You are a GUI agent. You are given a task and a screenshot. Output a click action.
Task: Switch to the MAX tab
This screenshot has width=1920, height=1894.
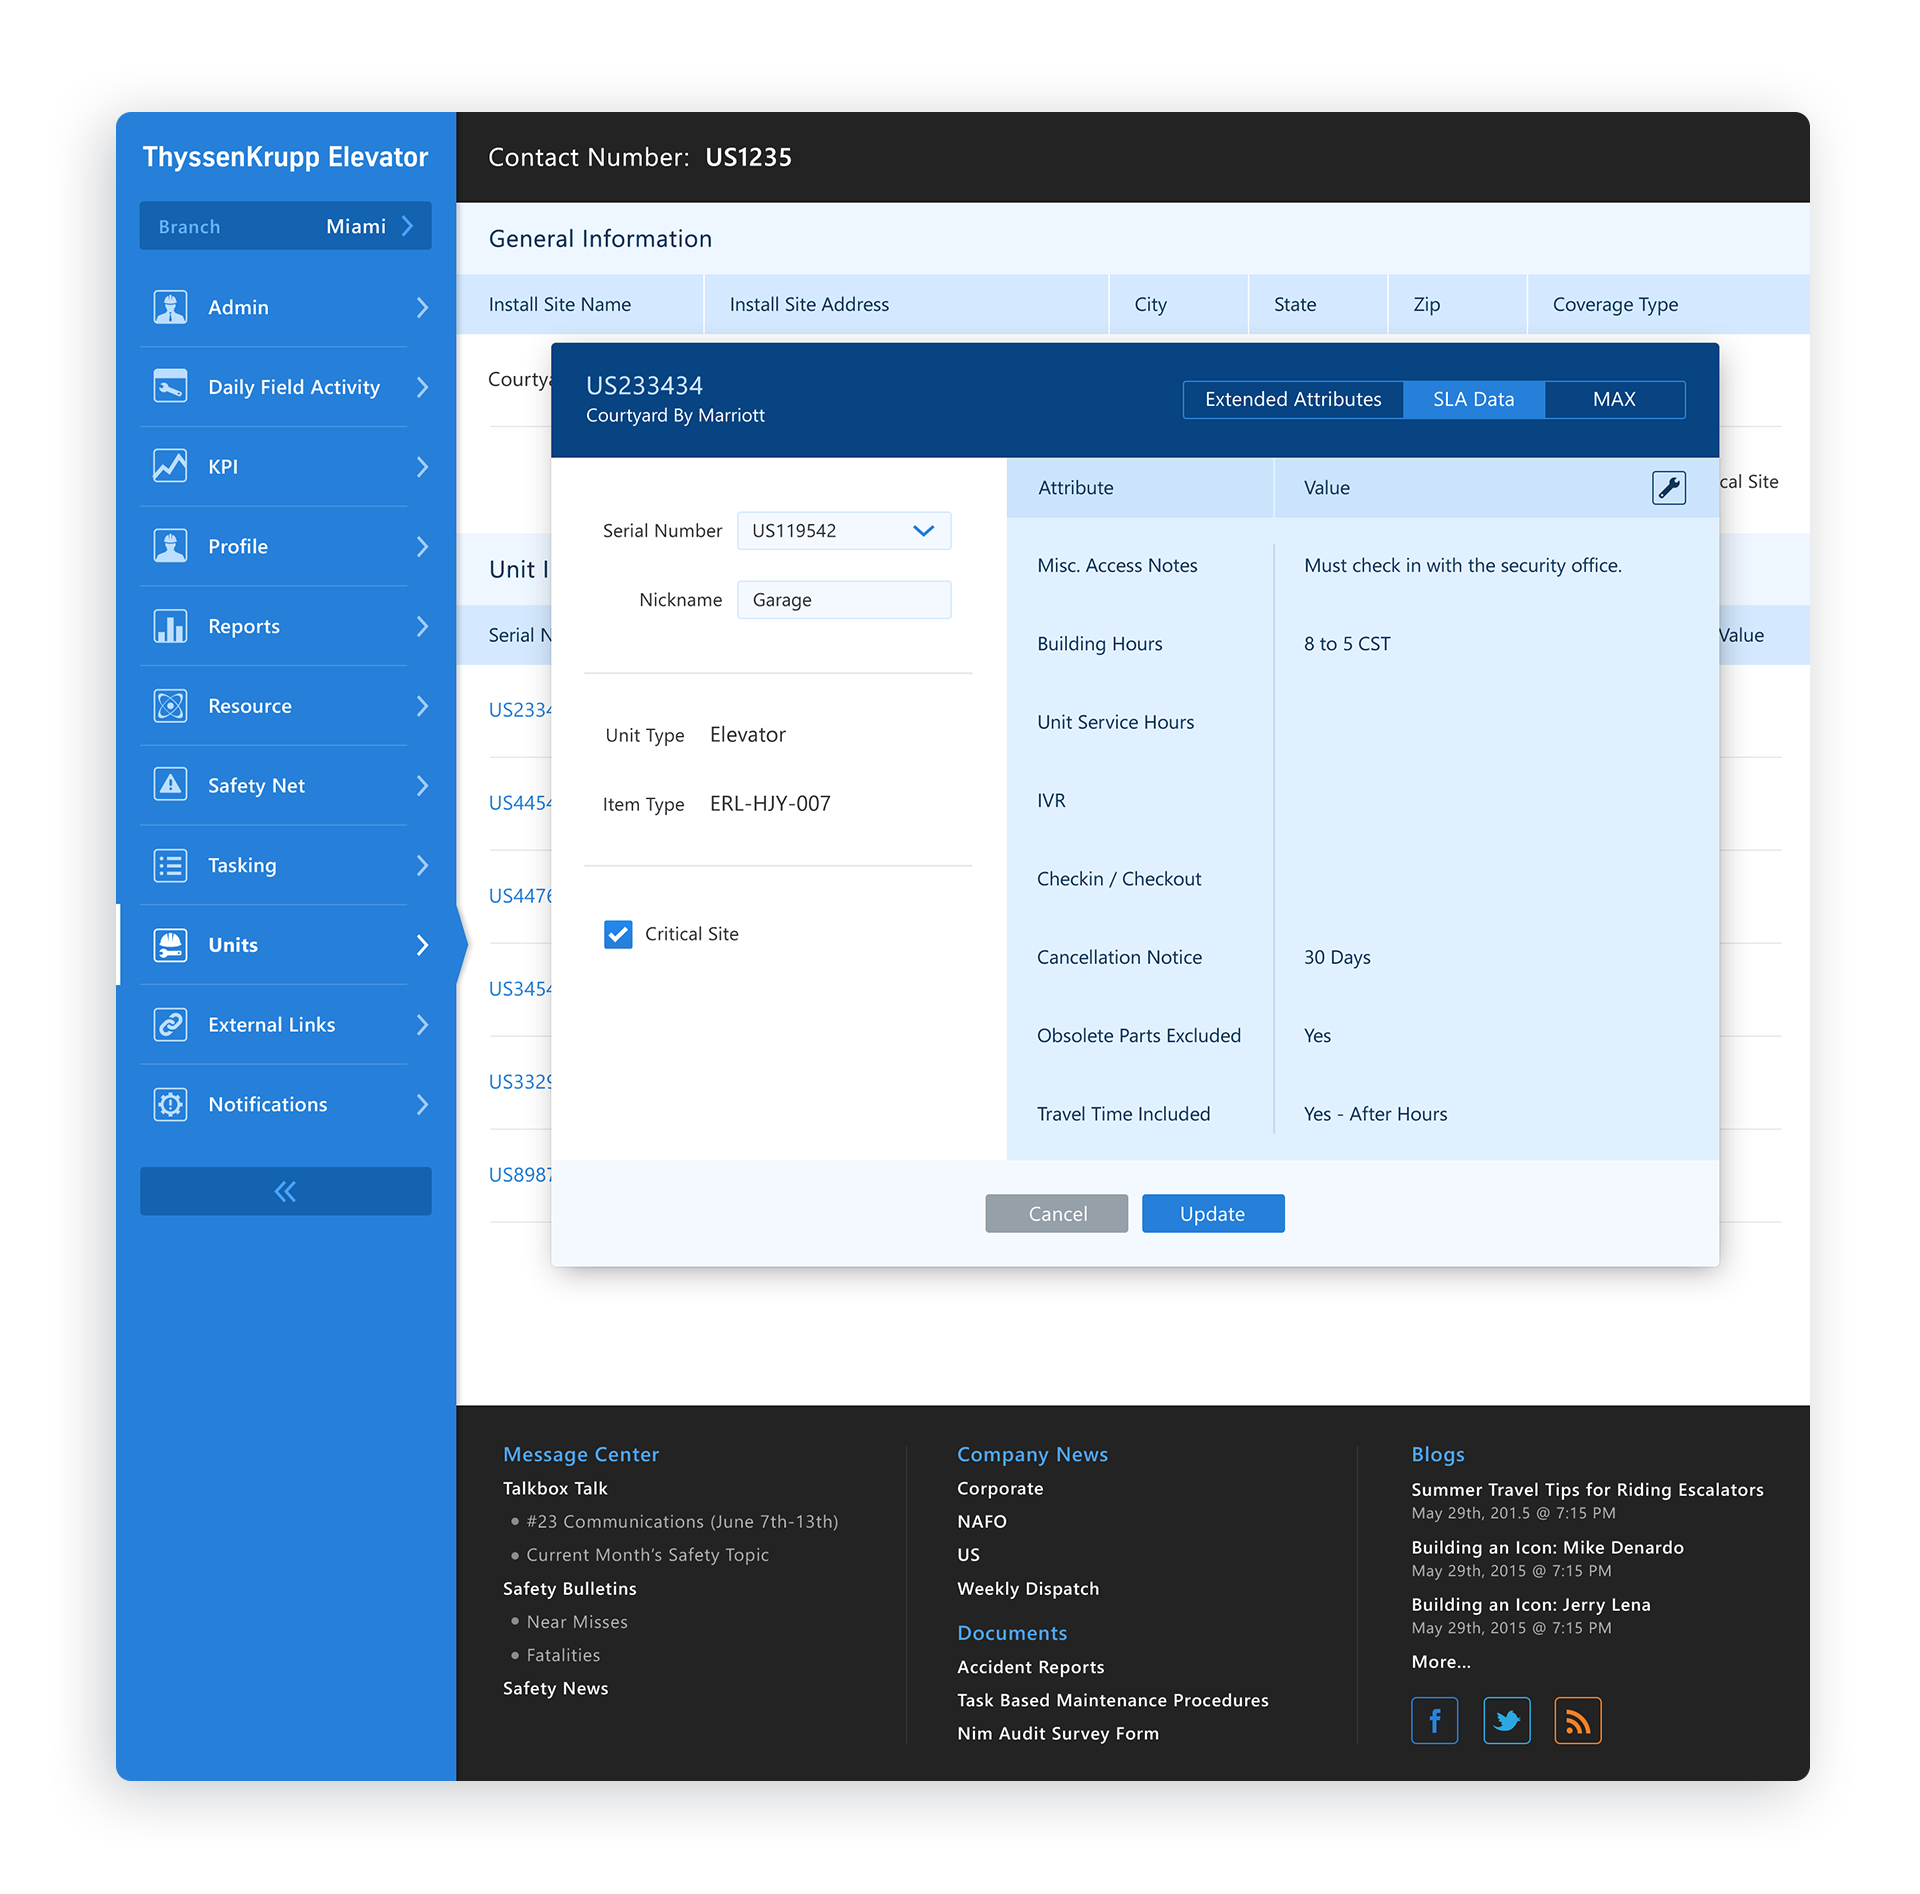coord(1614,399)
